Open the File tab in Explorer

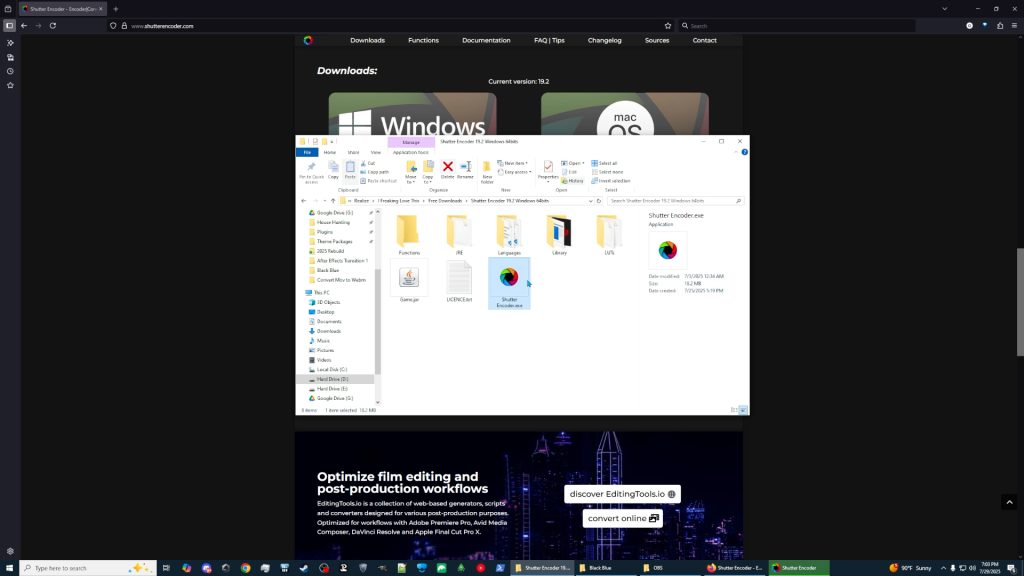[307, 152]
